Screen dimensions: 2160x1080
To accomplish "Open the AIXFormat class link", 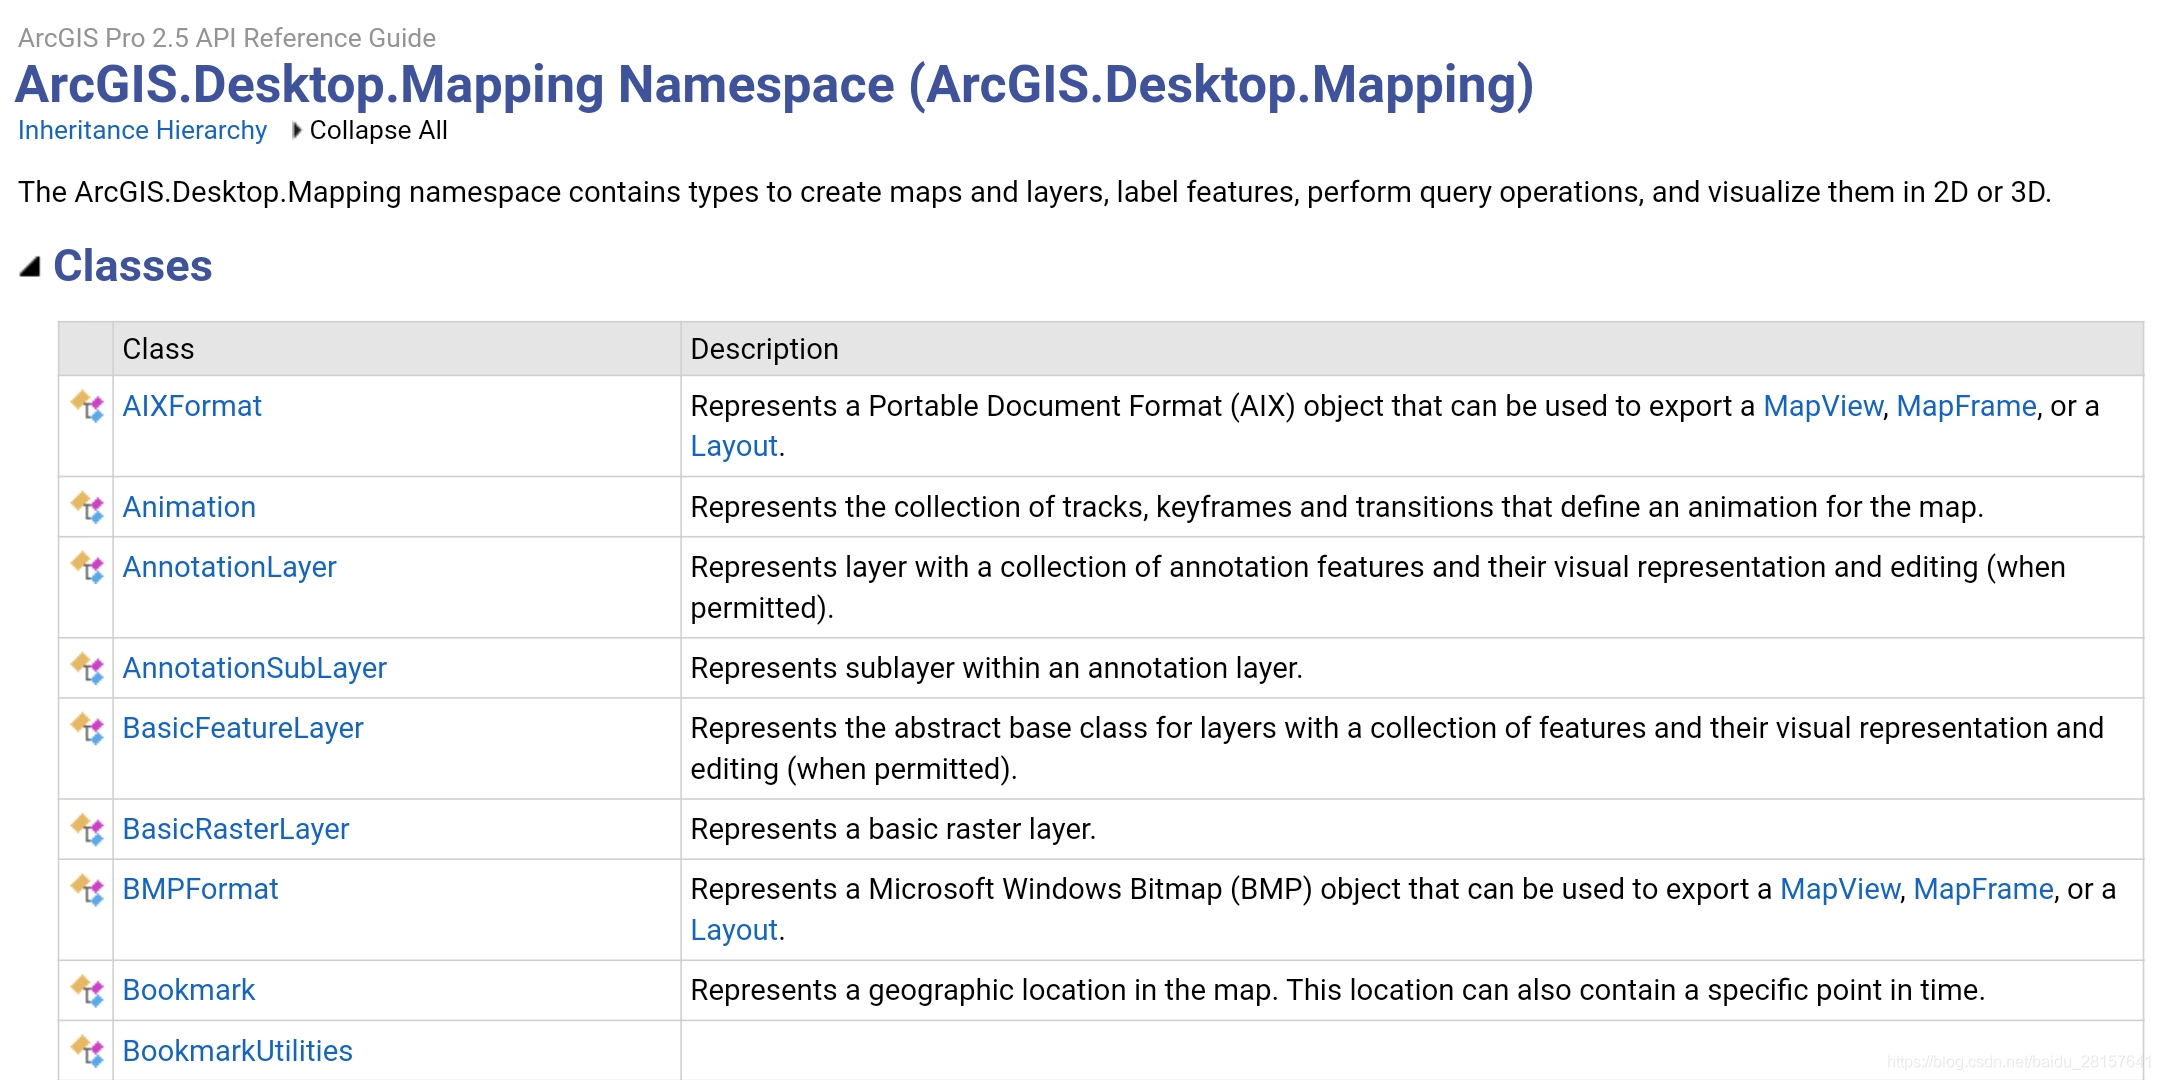I will 192,406.
